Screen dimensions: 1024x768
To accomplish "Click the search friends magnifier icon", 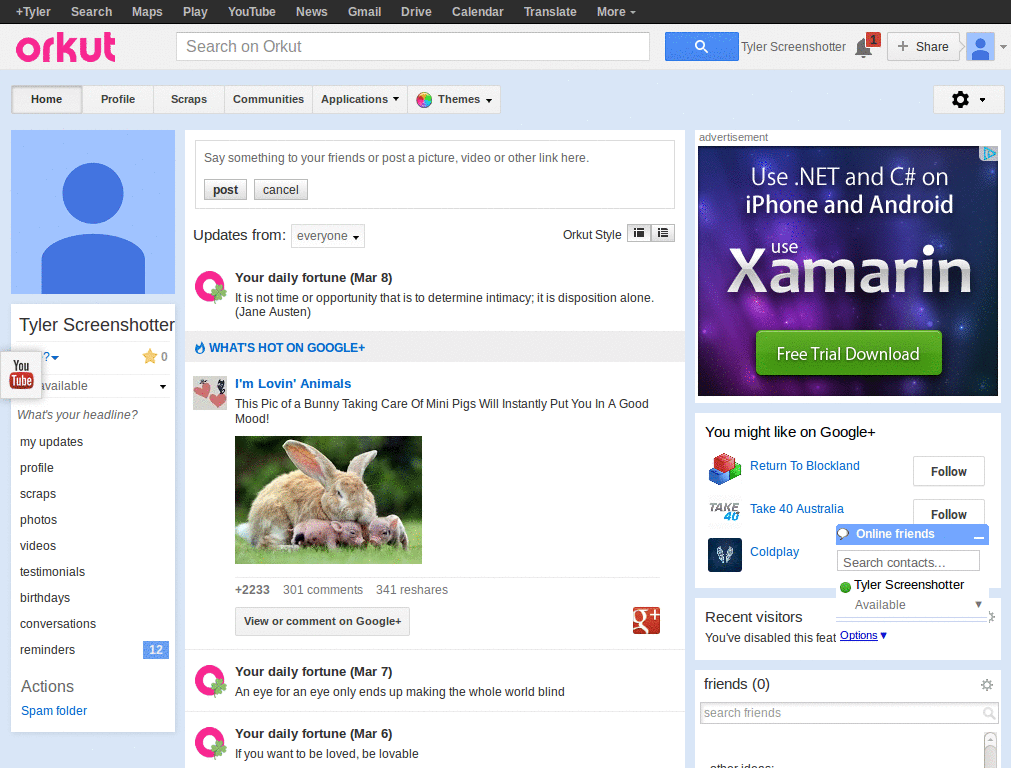I will (989, 713).
